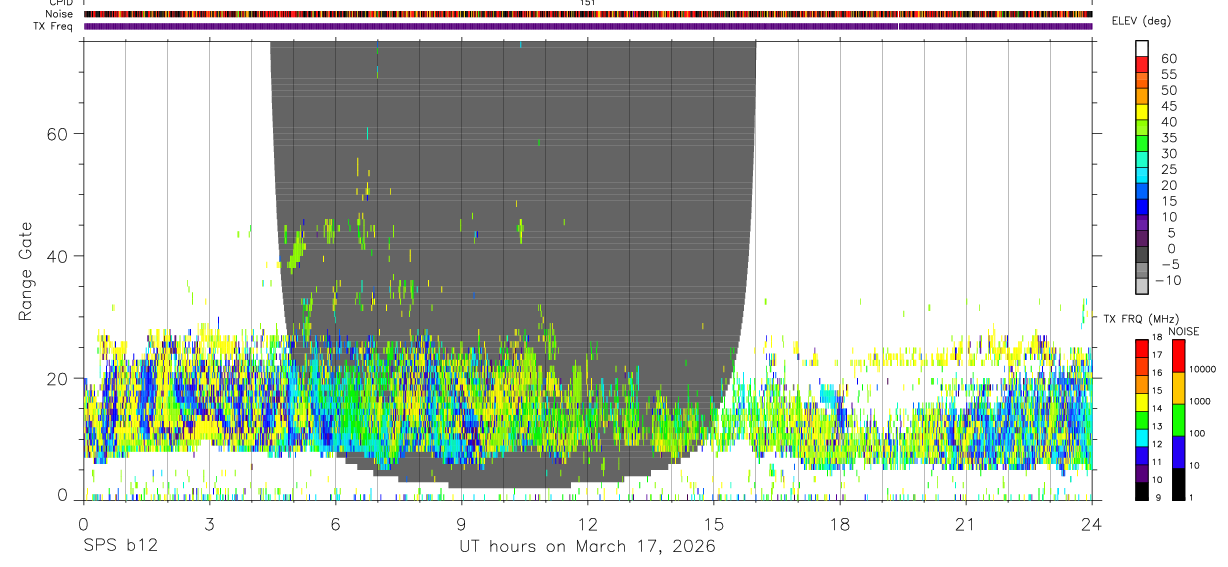Click the light gray -10 elevation swatch
This screenshot has height=567, width=1228.
point(1142,286)
